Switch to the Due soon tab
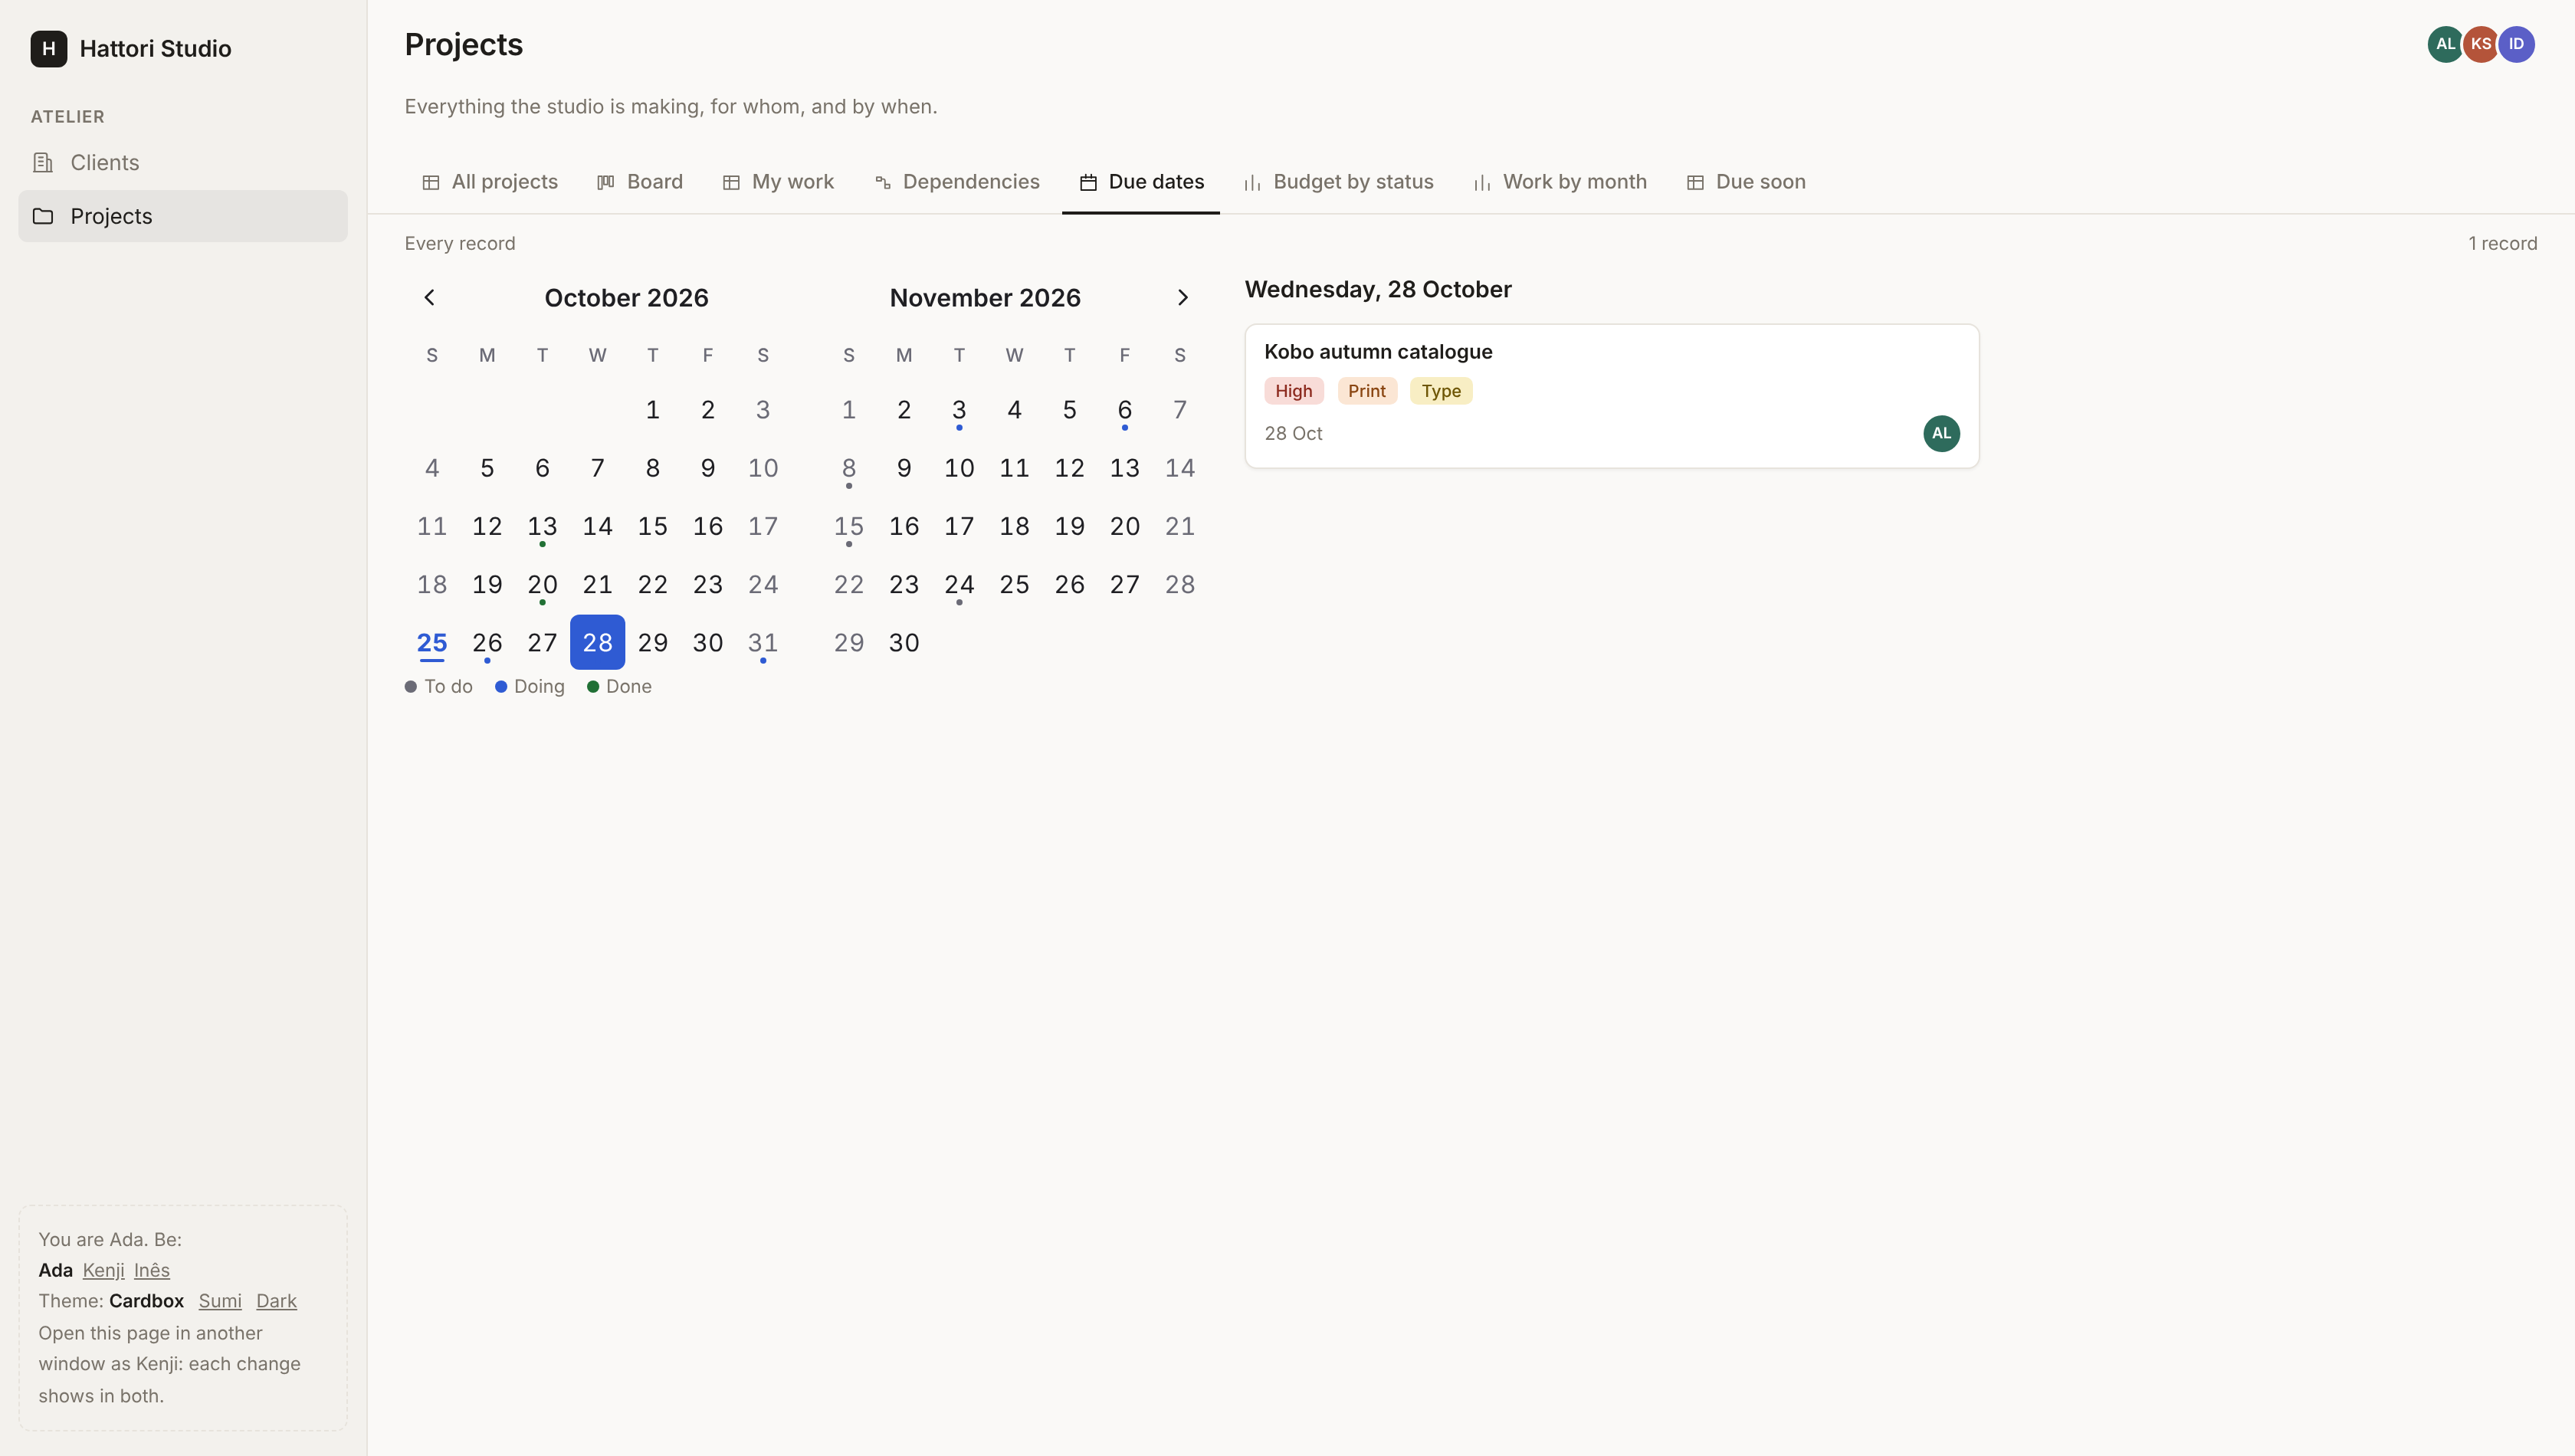Screen dimensions: 2575x1456 [1746, 182]
